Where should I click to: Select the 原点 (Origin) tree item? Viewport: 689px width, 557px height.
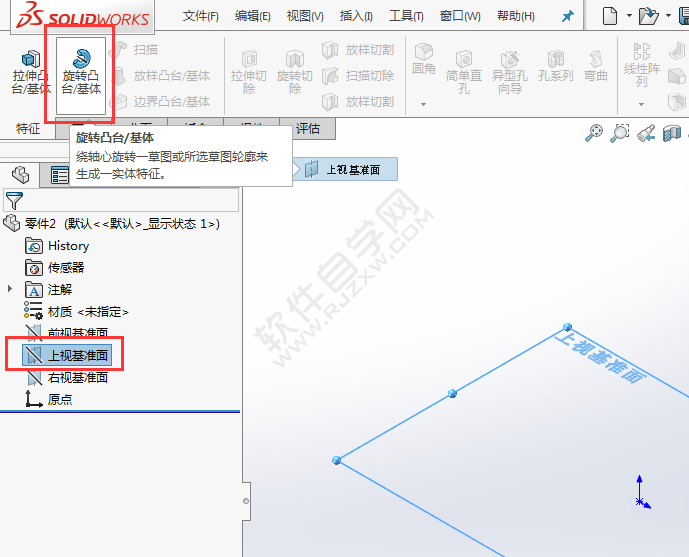click(x=48, y=399)
